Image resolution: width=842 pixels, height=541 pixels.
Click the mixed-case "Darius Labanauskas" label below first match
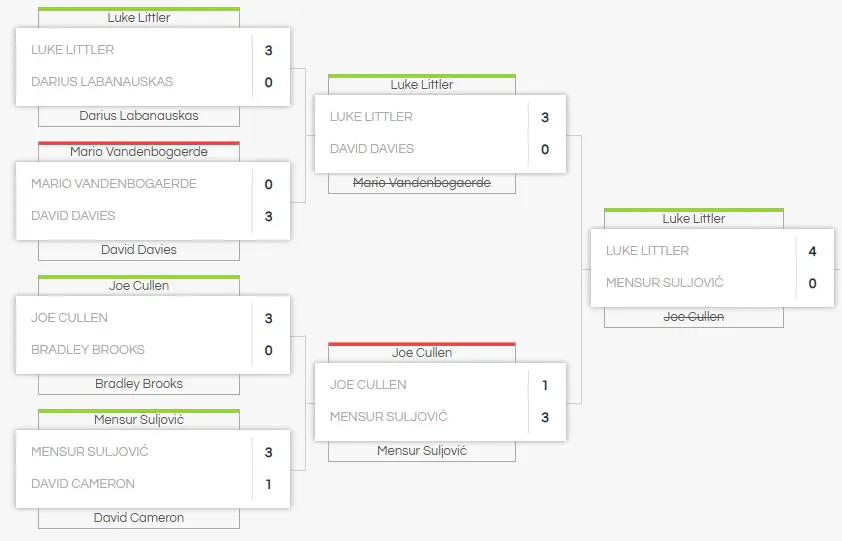tap(139, 116)
